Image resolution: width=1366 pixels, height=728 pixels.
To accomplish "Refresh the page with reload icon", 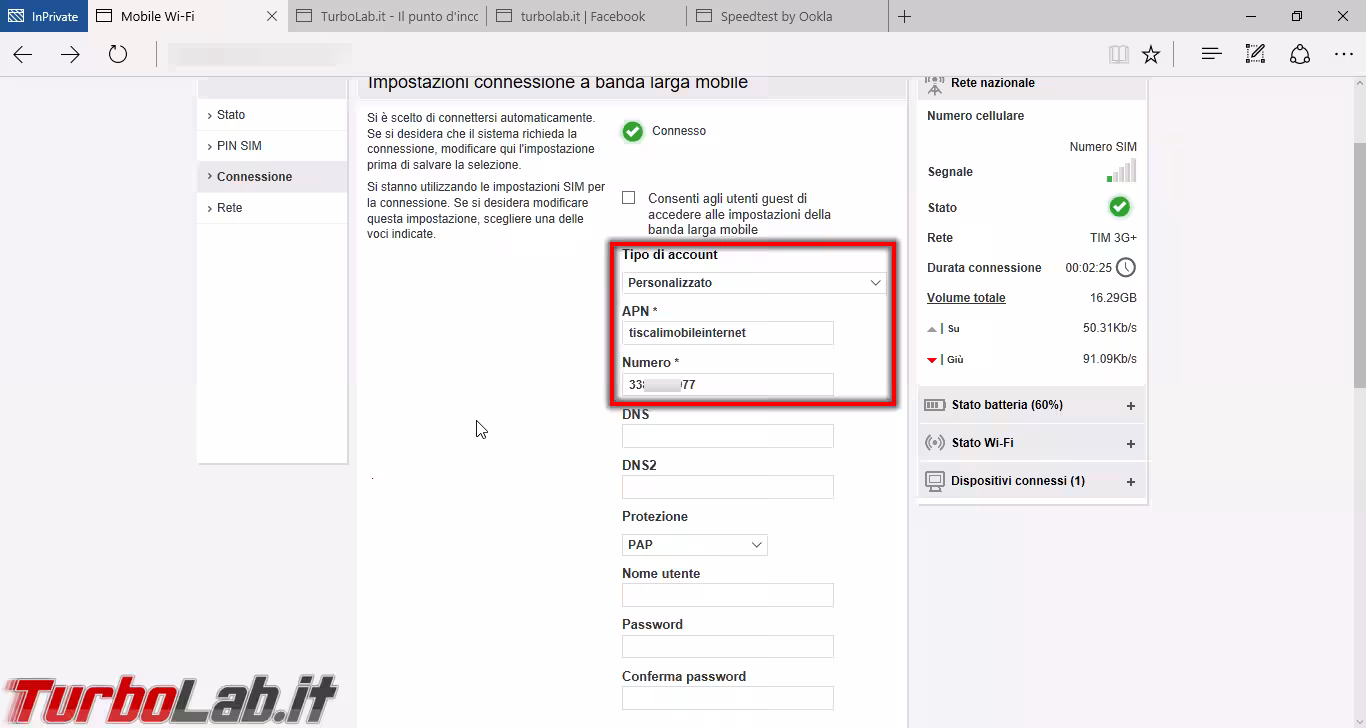I will coord(118,55).
